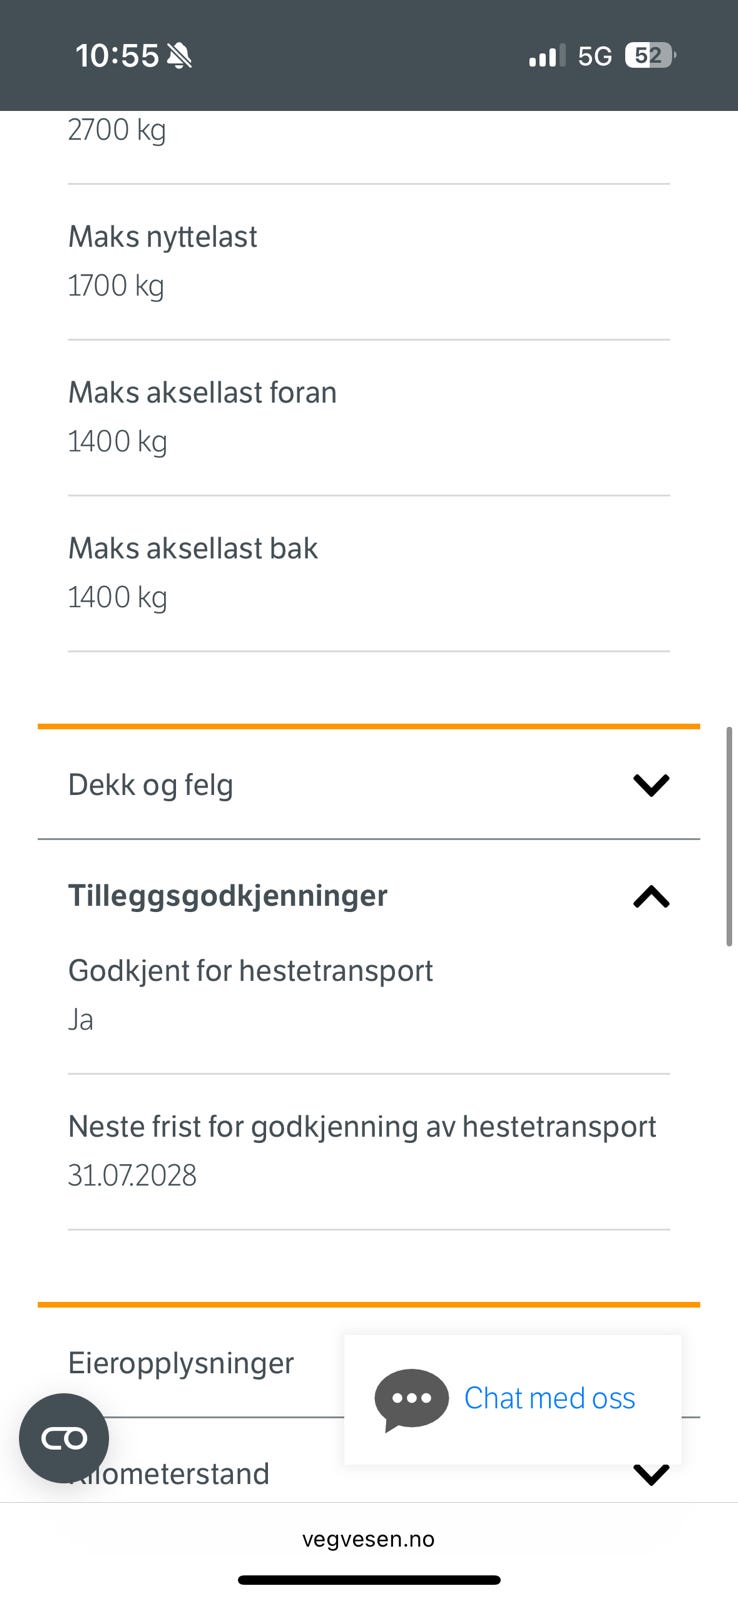Tap the 31.07.2028 deadline date
The height and width of the screenshot is (1600, 738).
pyautogui.click(x=132, y=1175)
